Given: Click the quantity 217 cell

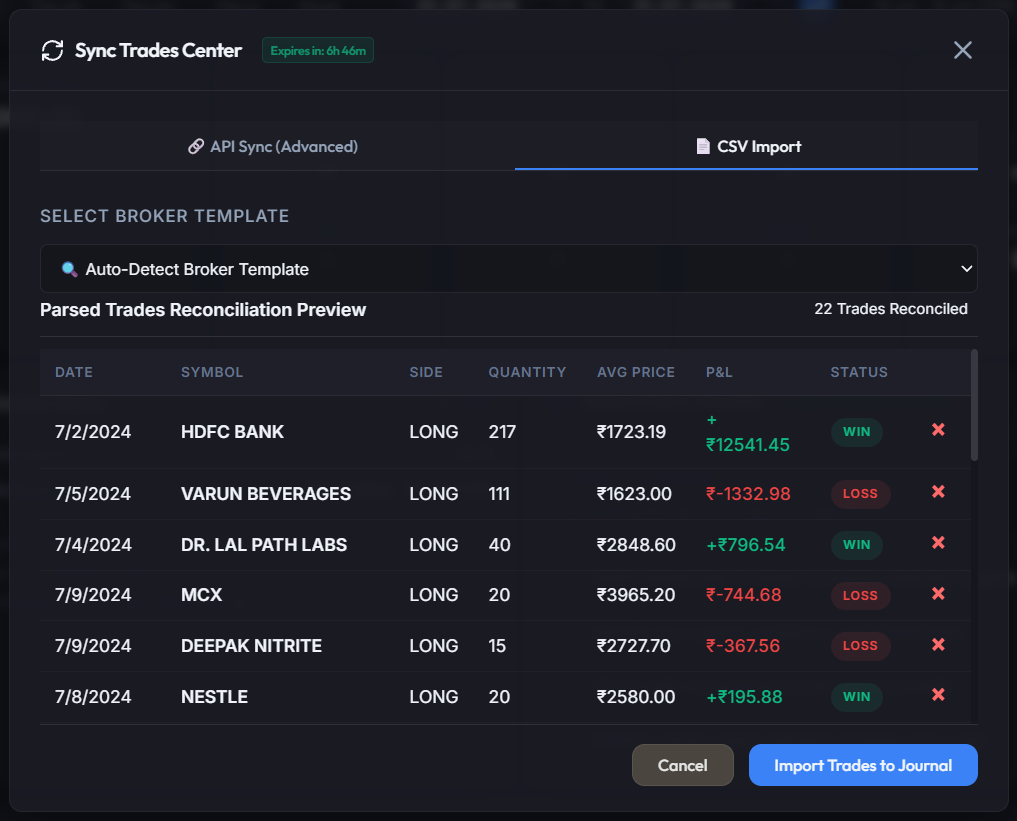Looking at the screenshot, I should [502, 432].
